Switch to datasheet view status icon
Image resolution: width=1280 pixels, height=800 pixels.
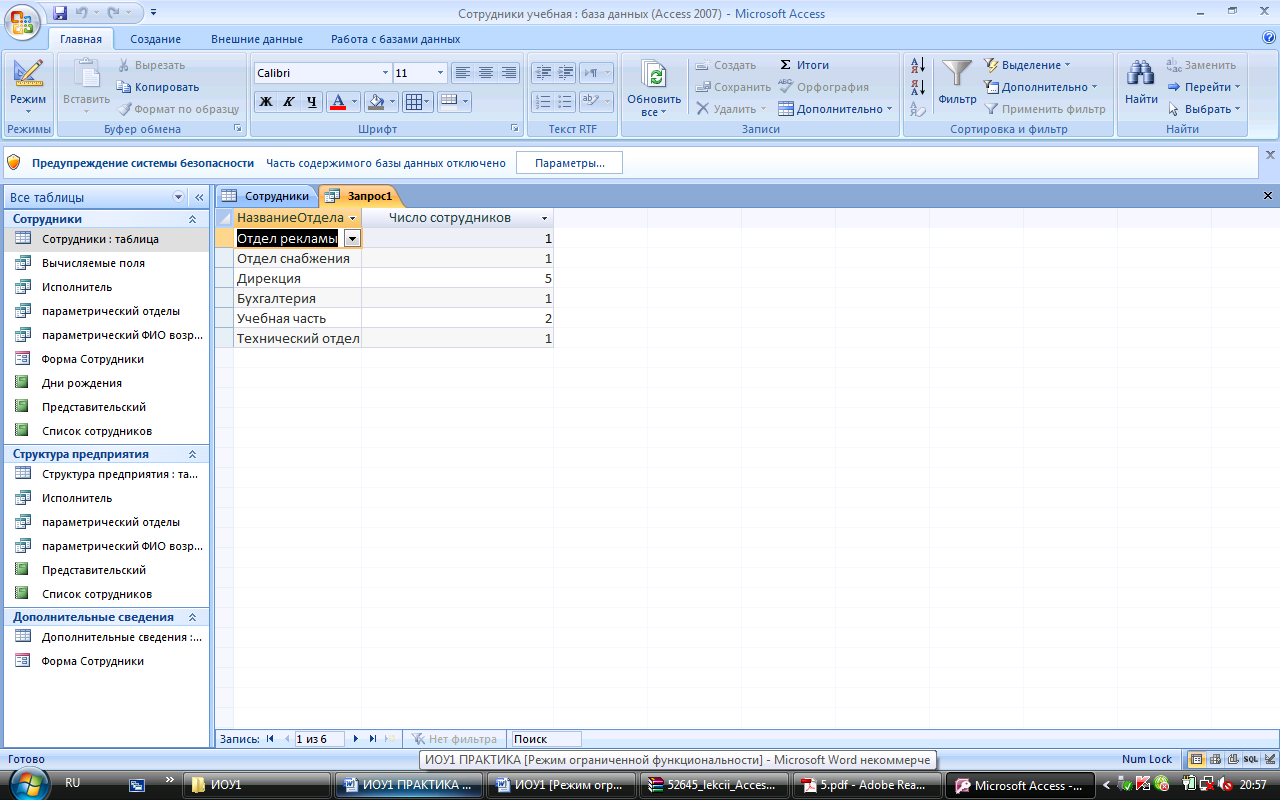[1197, 759]
